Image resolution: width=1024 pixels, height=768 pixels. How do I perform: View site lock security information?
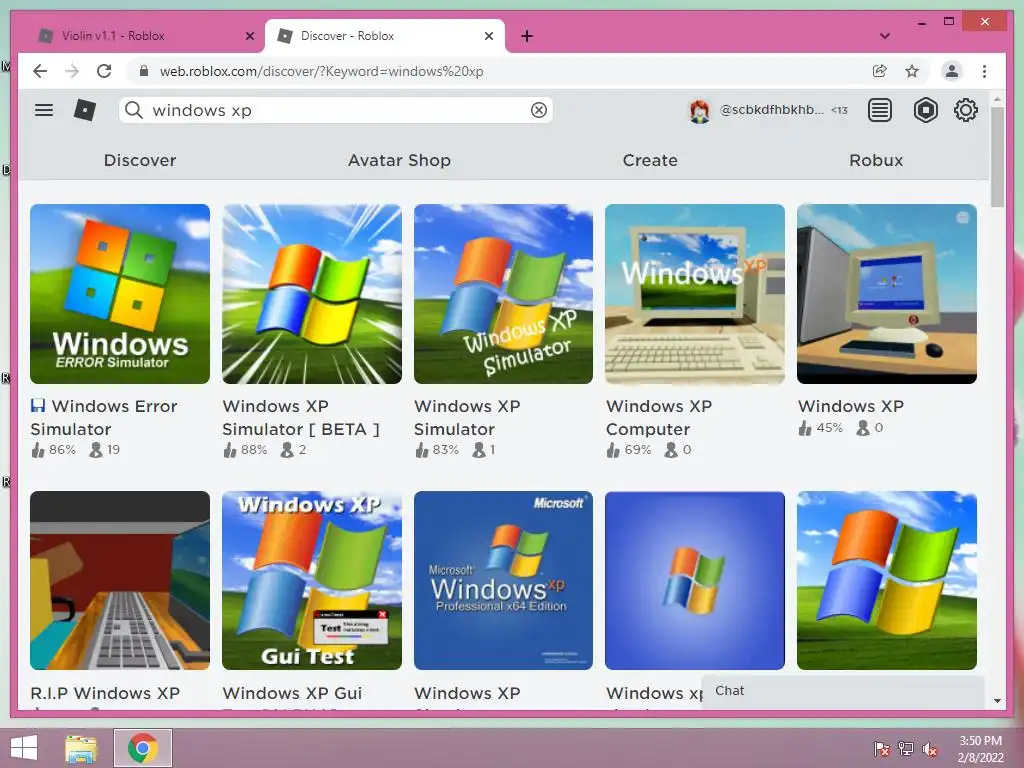pos(144,71)
